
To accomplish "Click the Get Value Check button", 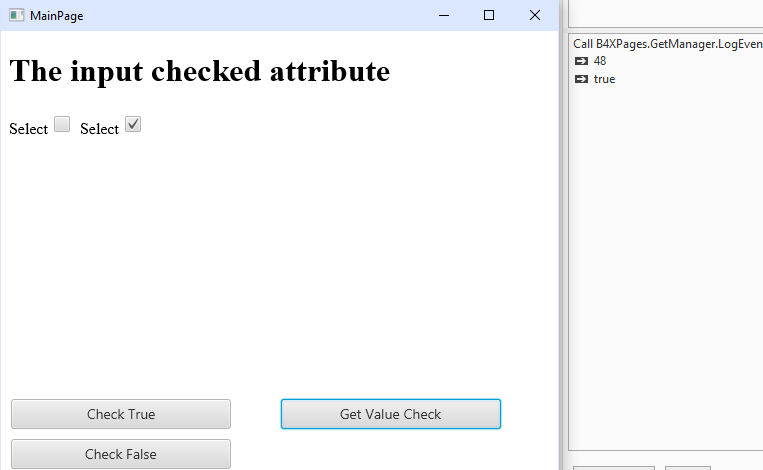I will pos(391,414).
